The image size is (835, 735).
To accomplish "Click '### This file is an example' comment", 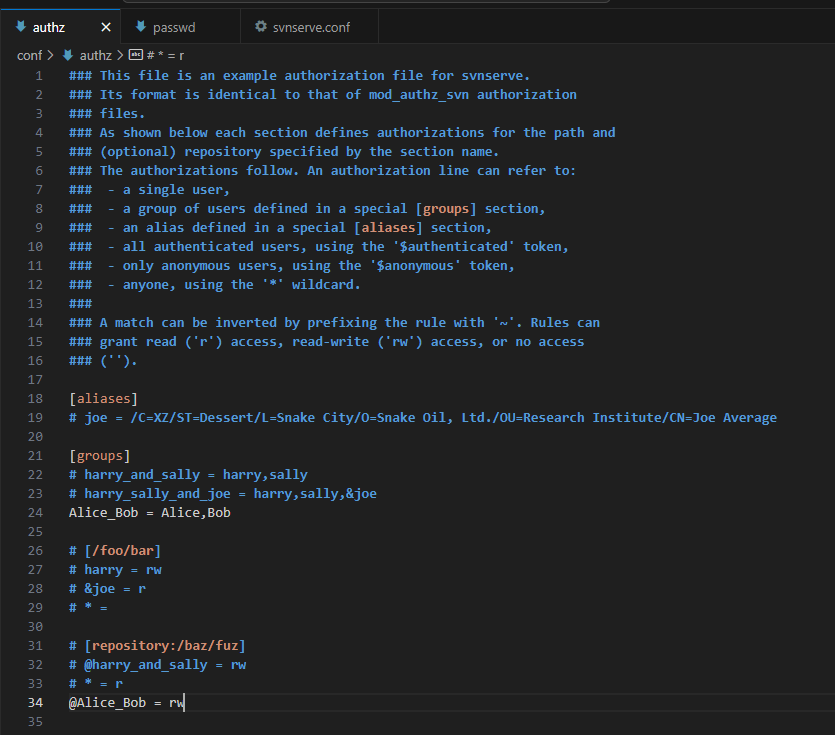I will [x=299, y=76].
